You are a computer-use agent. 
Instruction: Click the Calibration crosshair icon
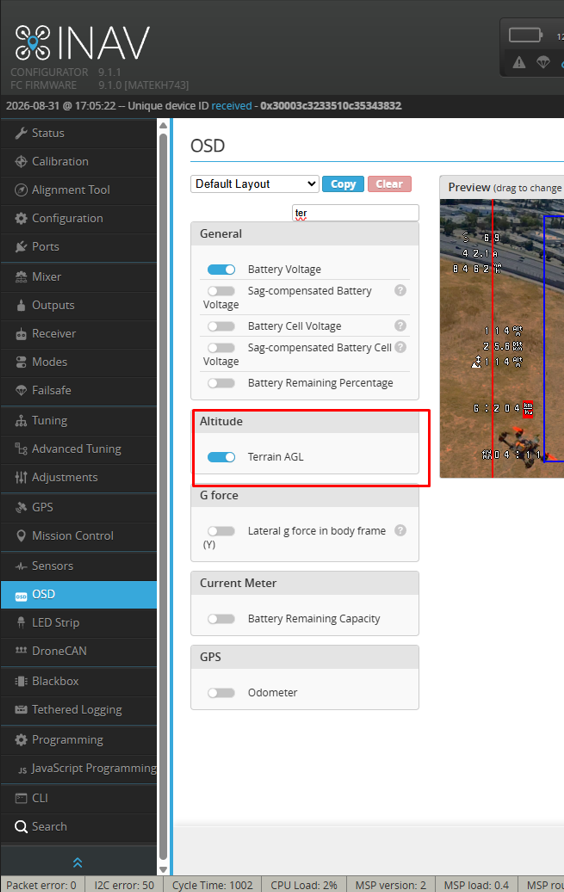(x=21, y=162)
